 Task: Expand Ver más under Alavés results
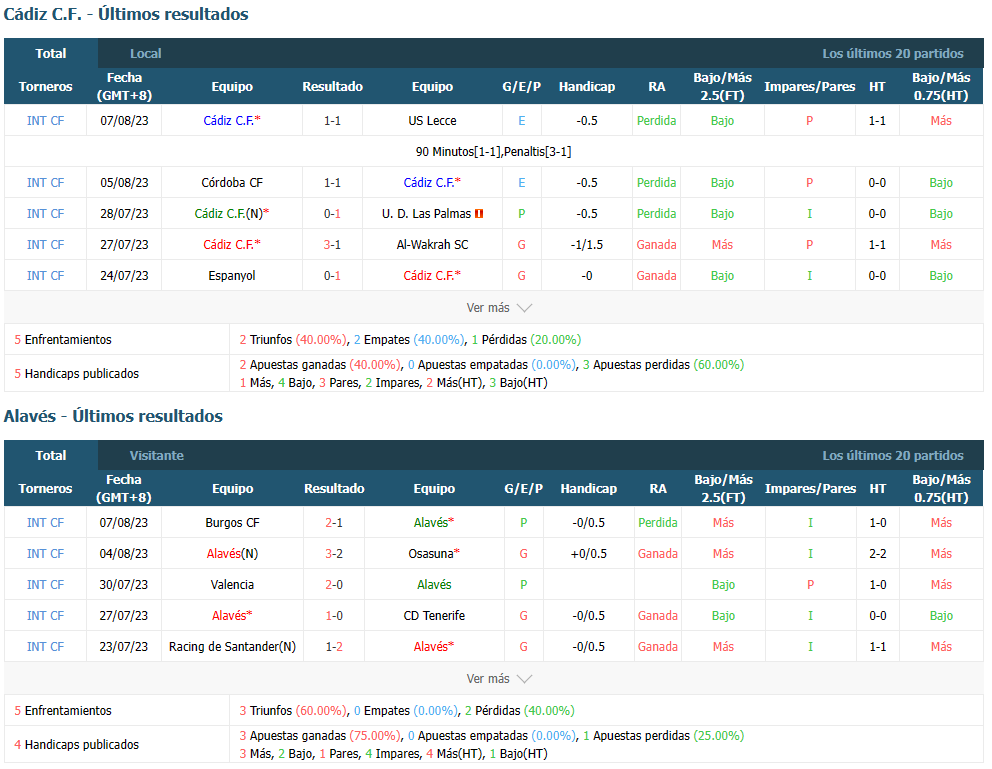tap(499, 679)
